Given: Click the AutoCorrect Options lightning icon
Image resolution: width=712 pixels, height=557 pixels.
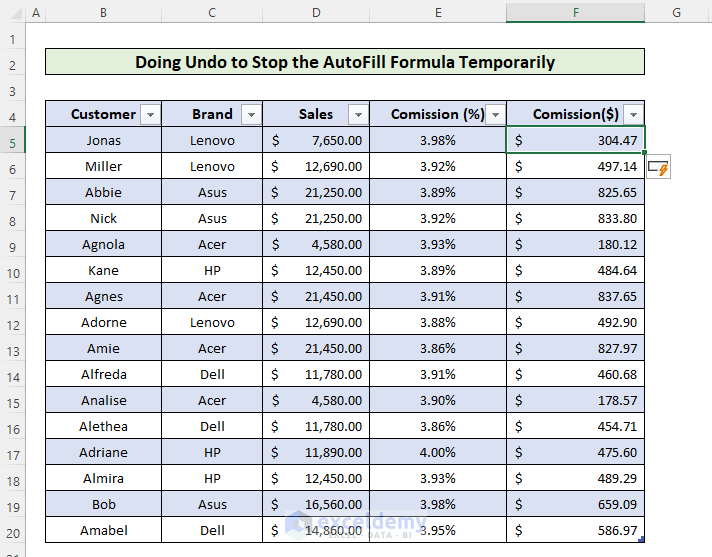Looking at the screenshot, I should point(658,168).
